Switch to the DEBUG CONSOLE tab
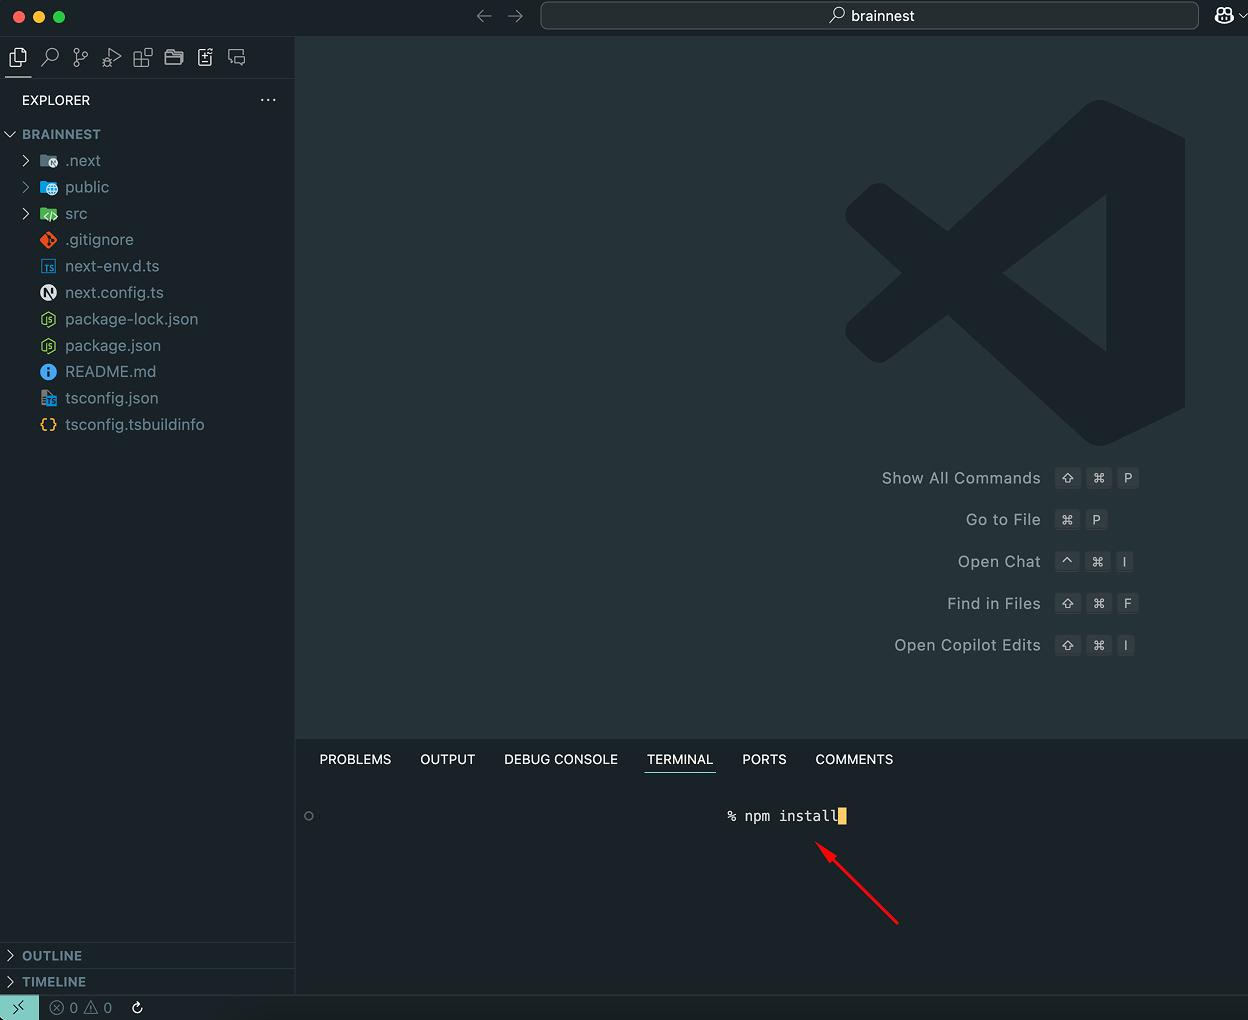 pyautogui.click(x=561, y=760)
